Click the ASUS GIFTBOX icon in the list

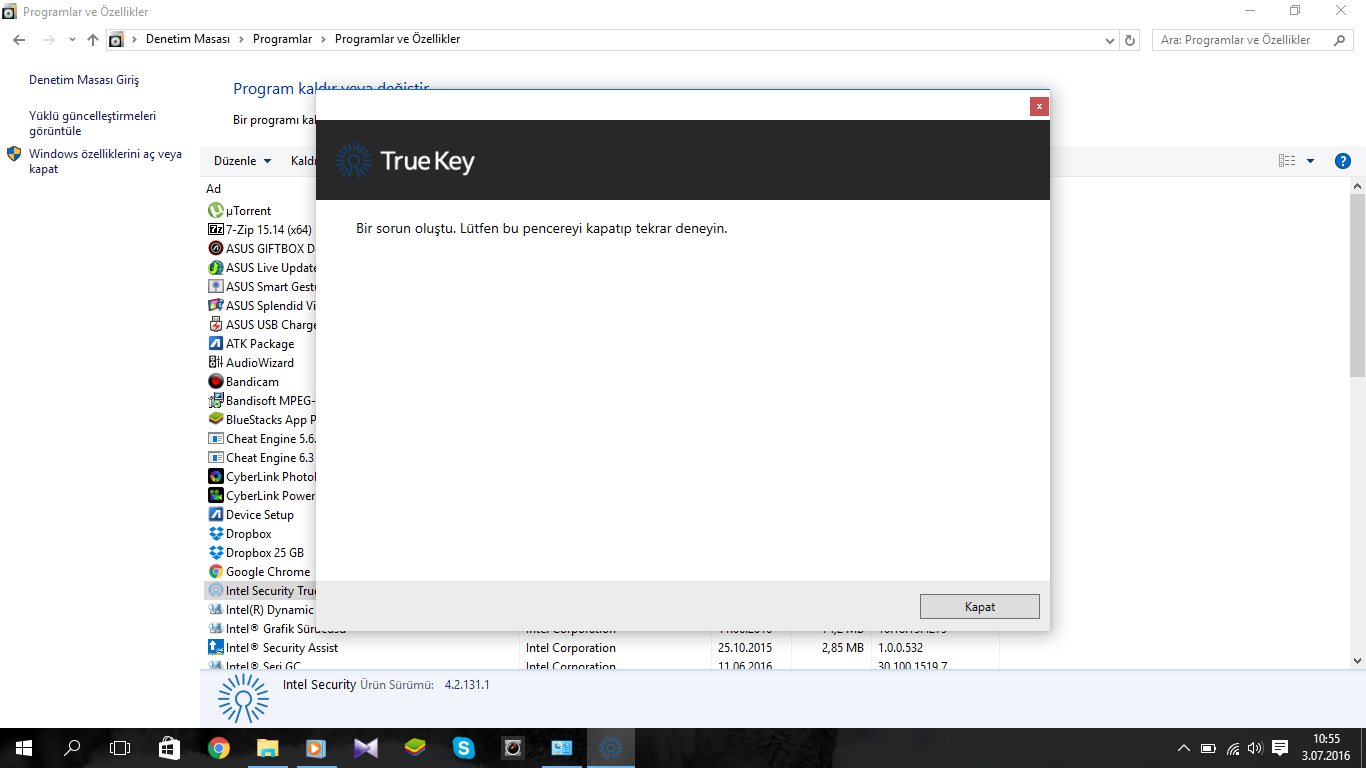pyautogui.click(x=215, y=249)
